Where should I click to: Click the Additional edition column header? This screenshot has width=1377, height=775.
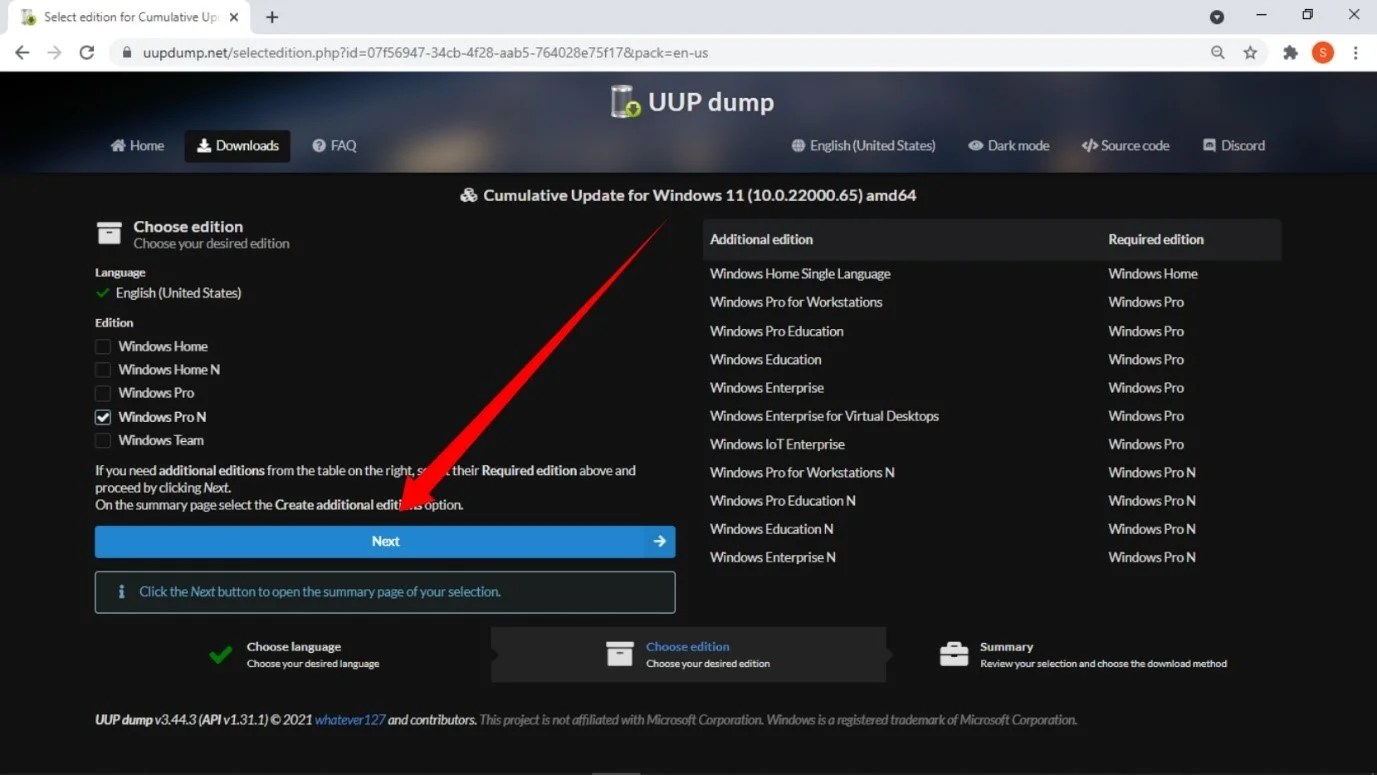point(761,240)
